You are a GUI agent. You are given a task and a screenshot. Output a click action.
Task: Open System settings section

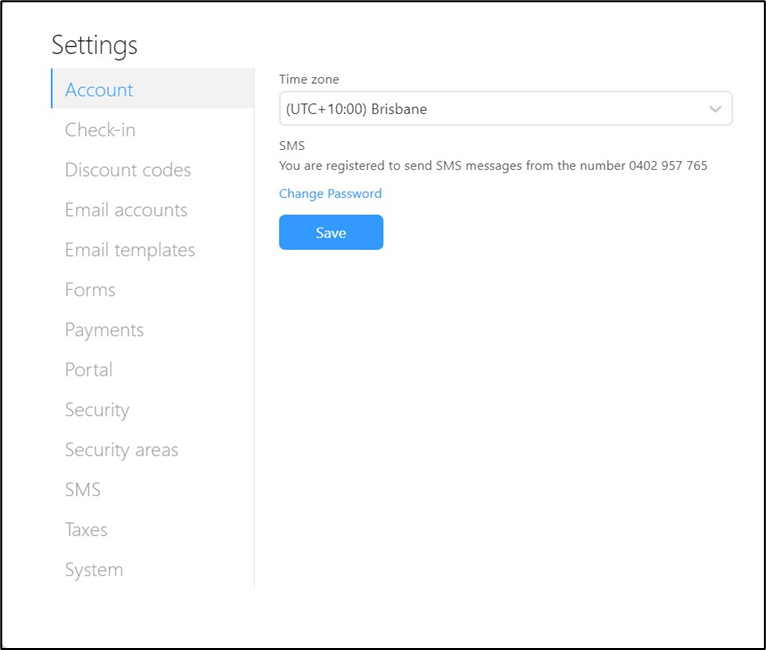point(94,570)
